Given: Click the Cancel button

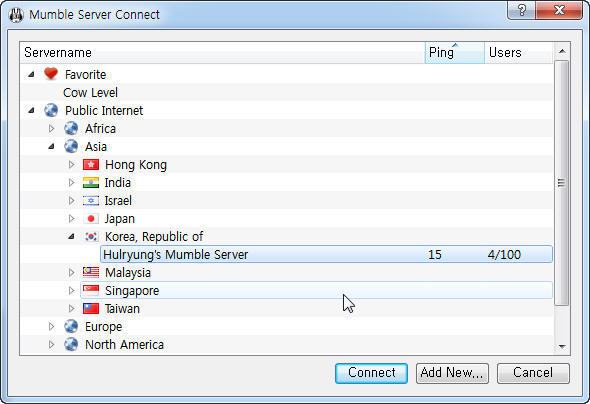Looking at the screenshot, I should pyautogui.click(x=533, y=373).
